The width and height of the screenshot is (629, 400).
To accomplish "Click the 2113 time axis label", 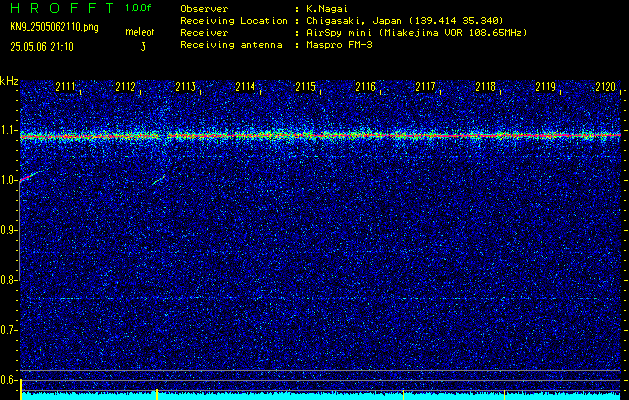I will click(185, 86).
